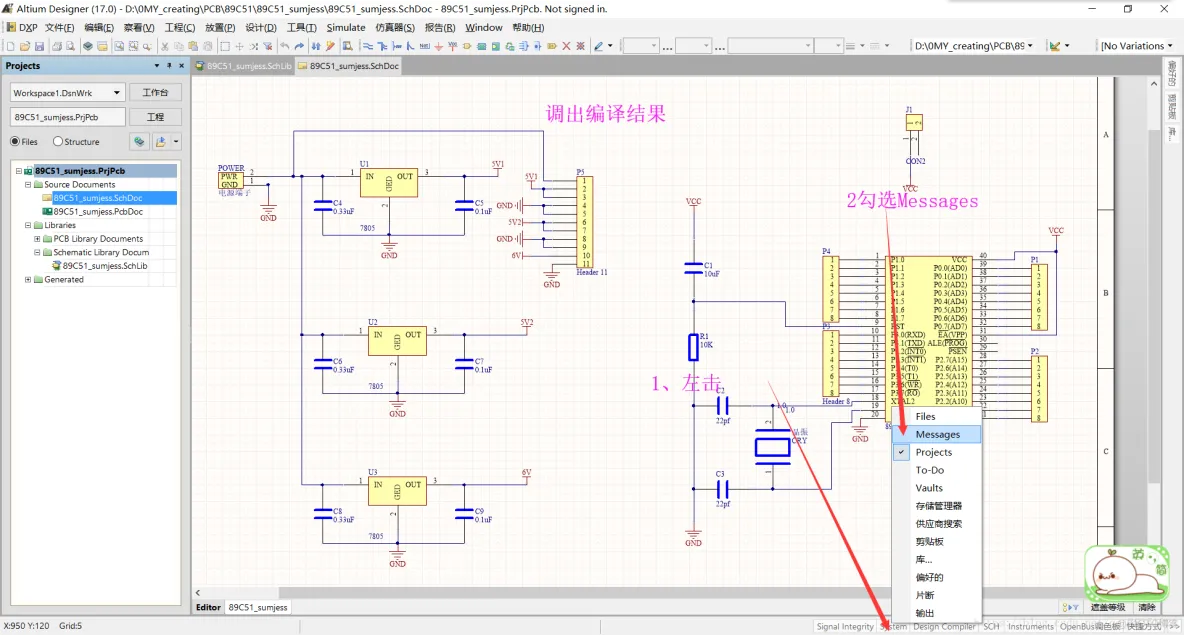Select the Place Net Label icon
Image resolution: width=1184 pixels, height=635 pixels.
click(424, 46)
